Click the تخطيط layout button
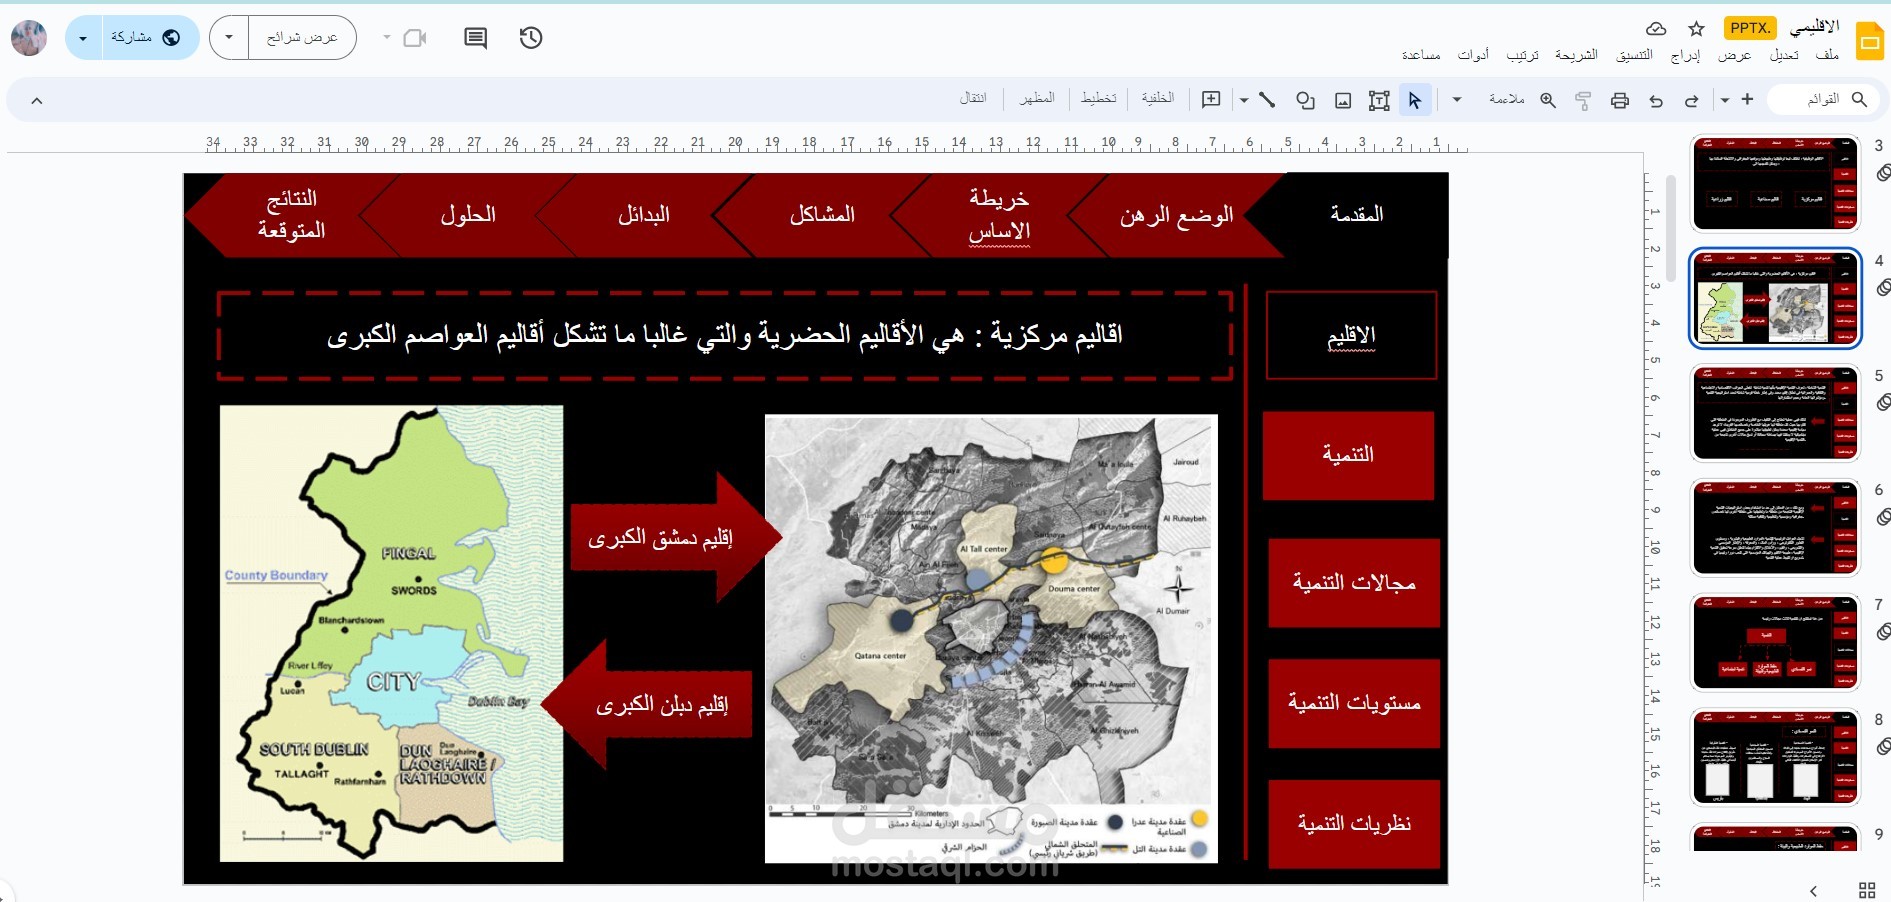1891x902 pixels. coord(1098,98)
